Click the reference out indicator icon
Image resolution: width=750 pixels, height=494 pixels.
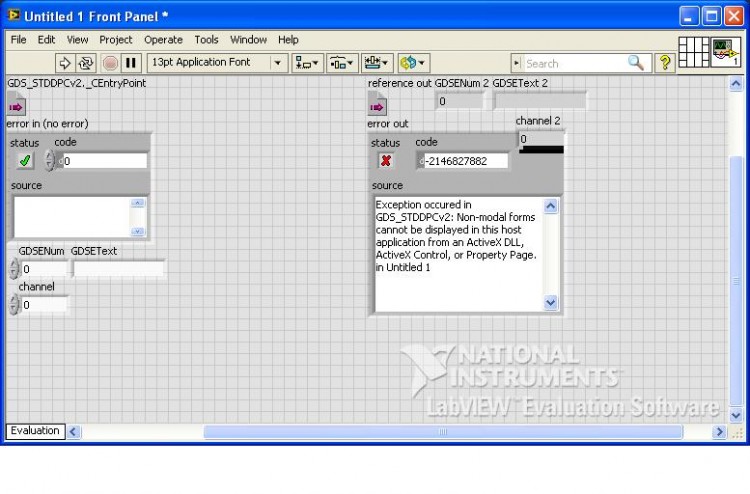pyautogui.click(x=377, y=104)
